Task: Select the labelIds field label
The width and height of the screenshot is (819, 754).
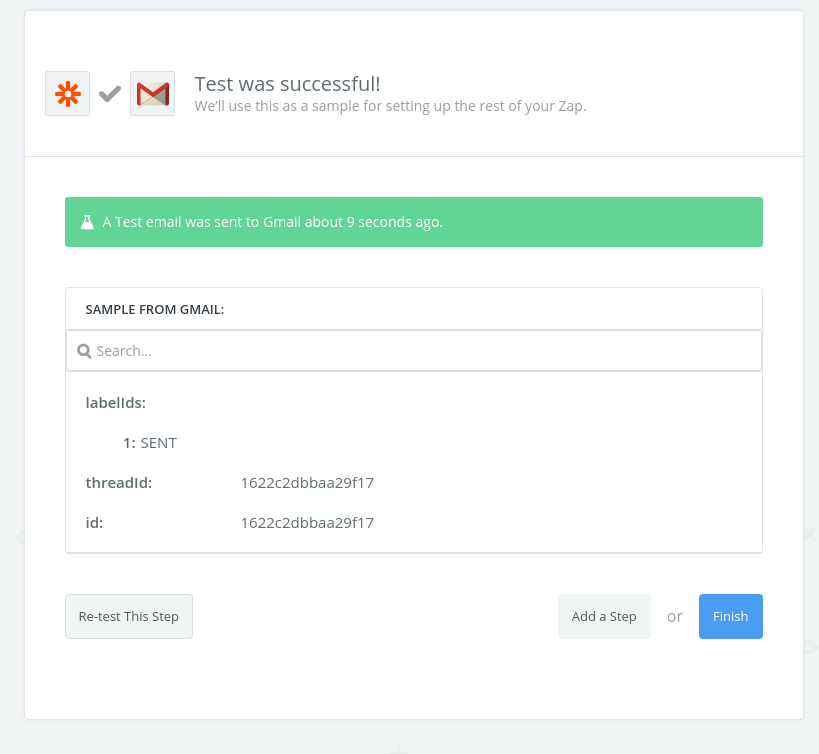Action: (x=116, y=403)
